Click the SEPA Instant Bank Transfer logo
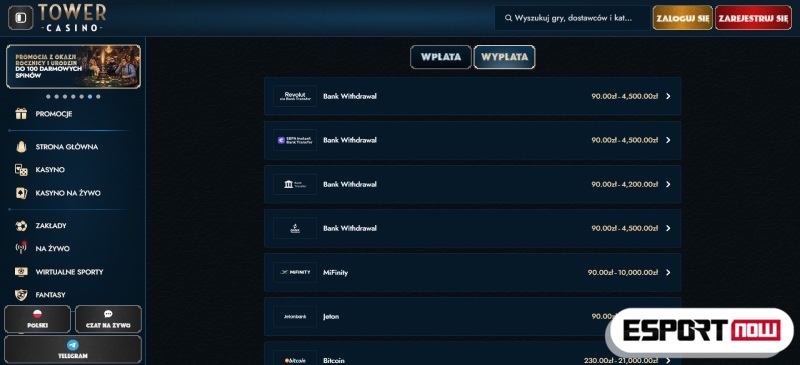This screenshot has height=365, width=800. [295, 140]
